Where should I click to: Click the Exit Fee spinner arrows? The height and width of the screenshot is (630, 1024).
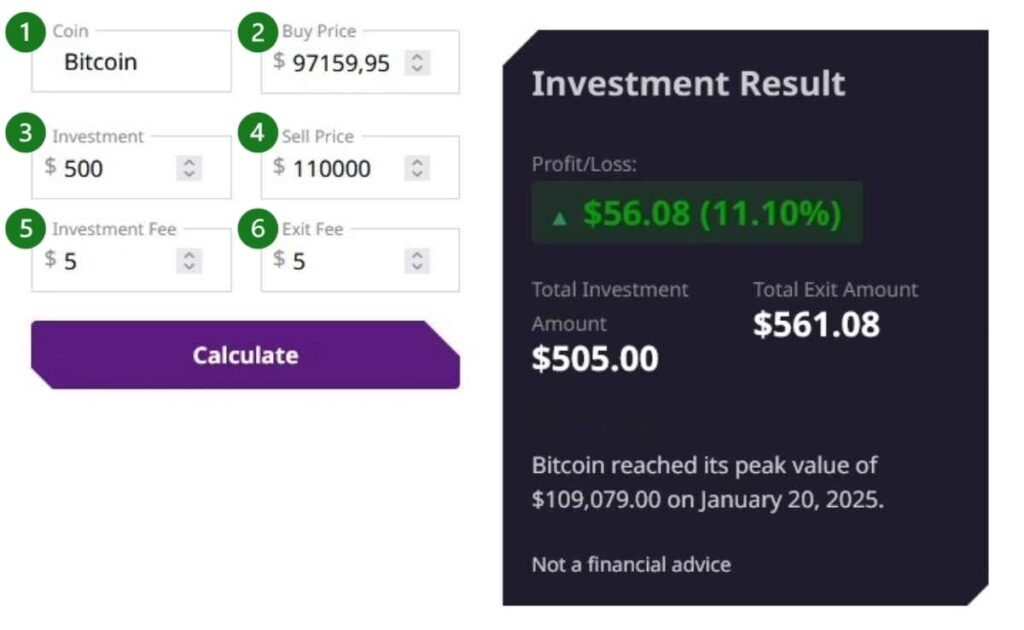[418, 261]
